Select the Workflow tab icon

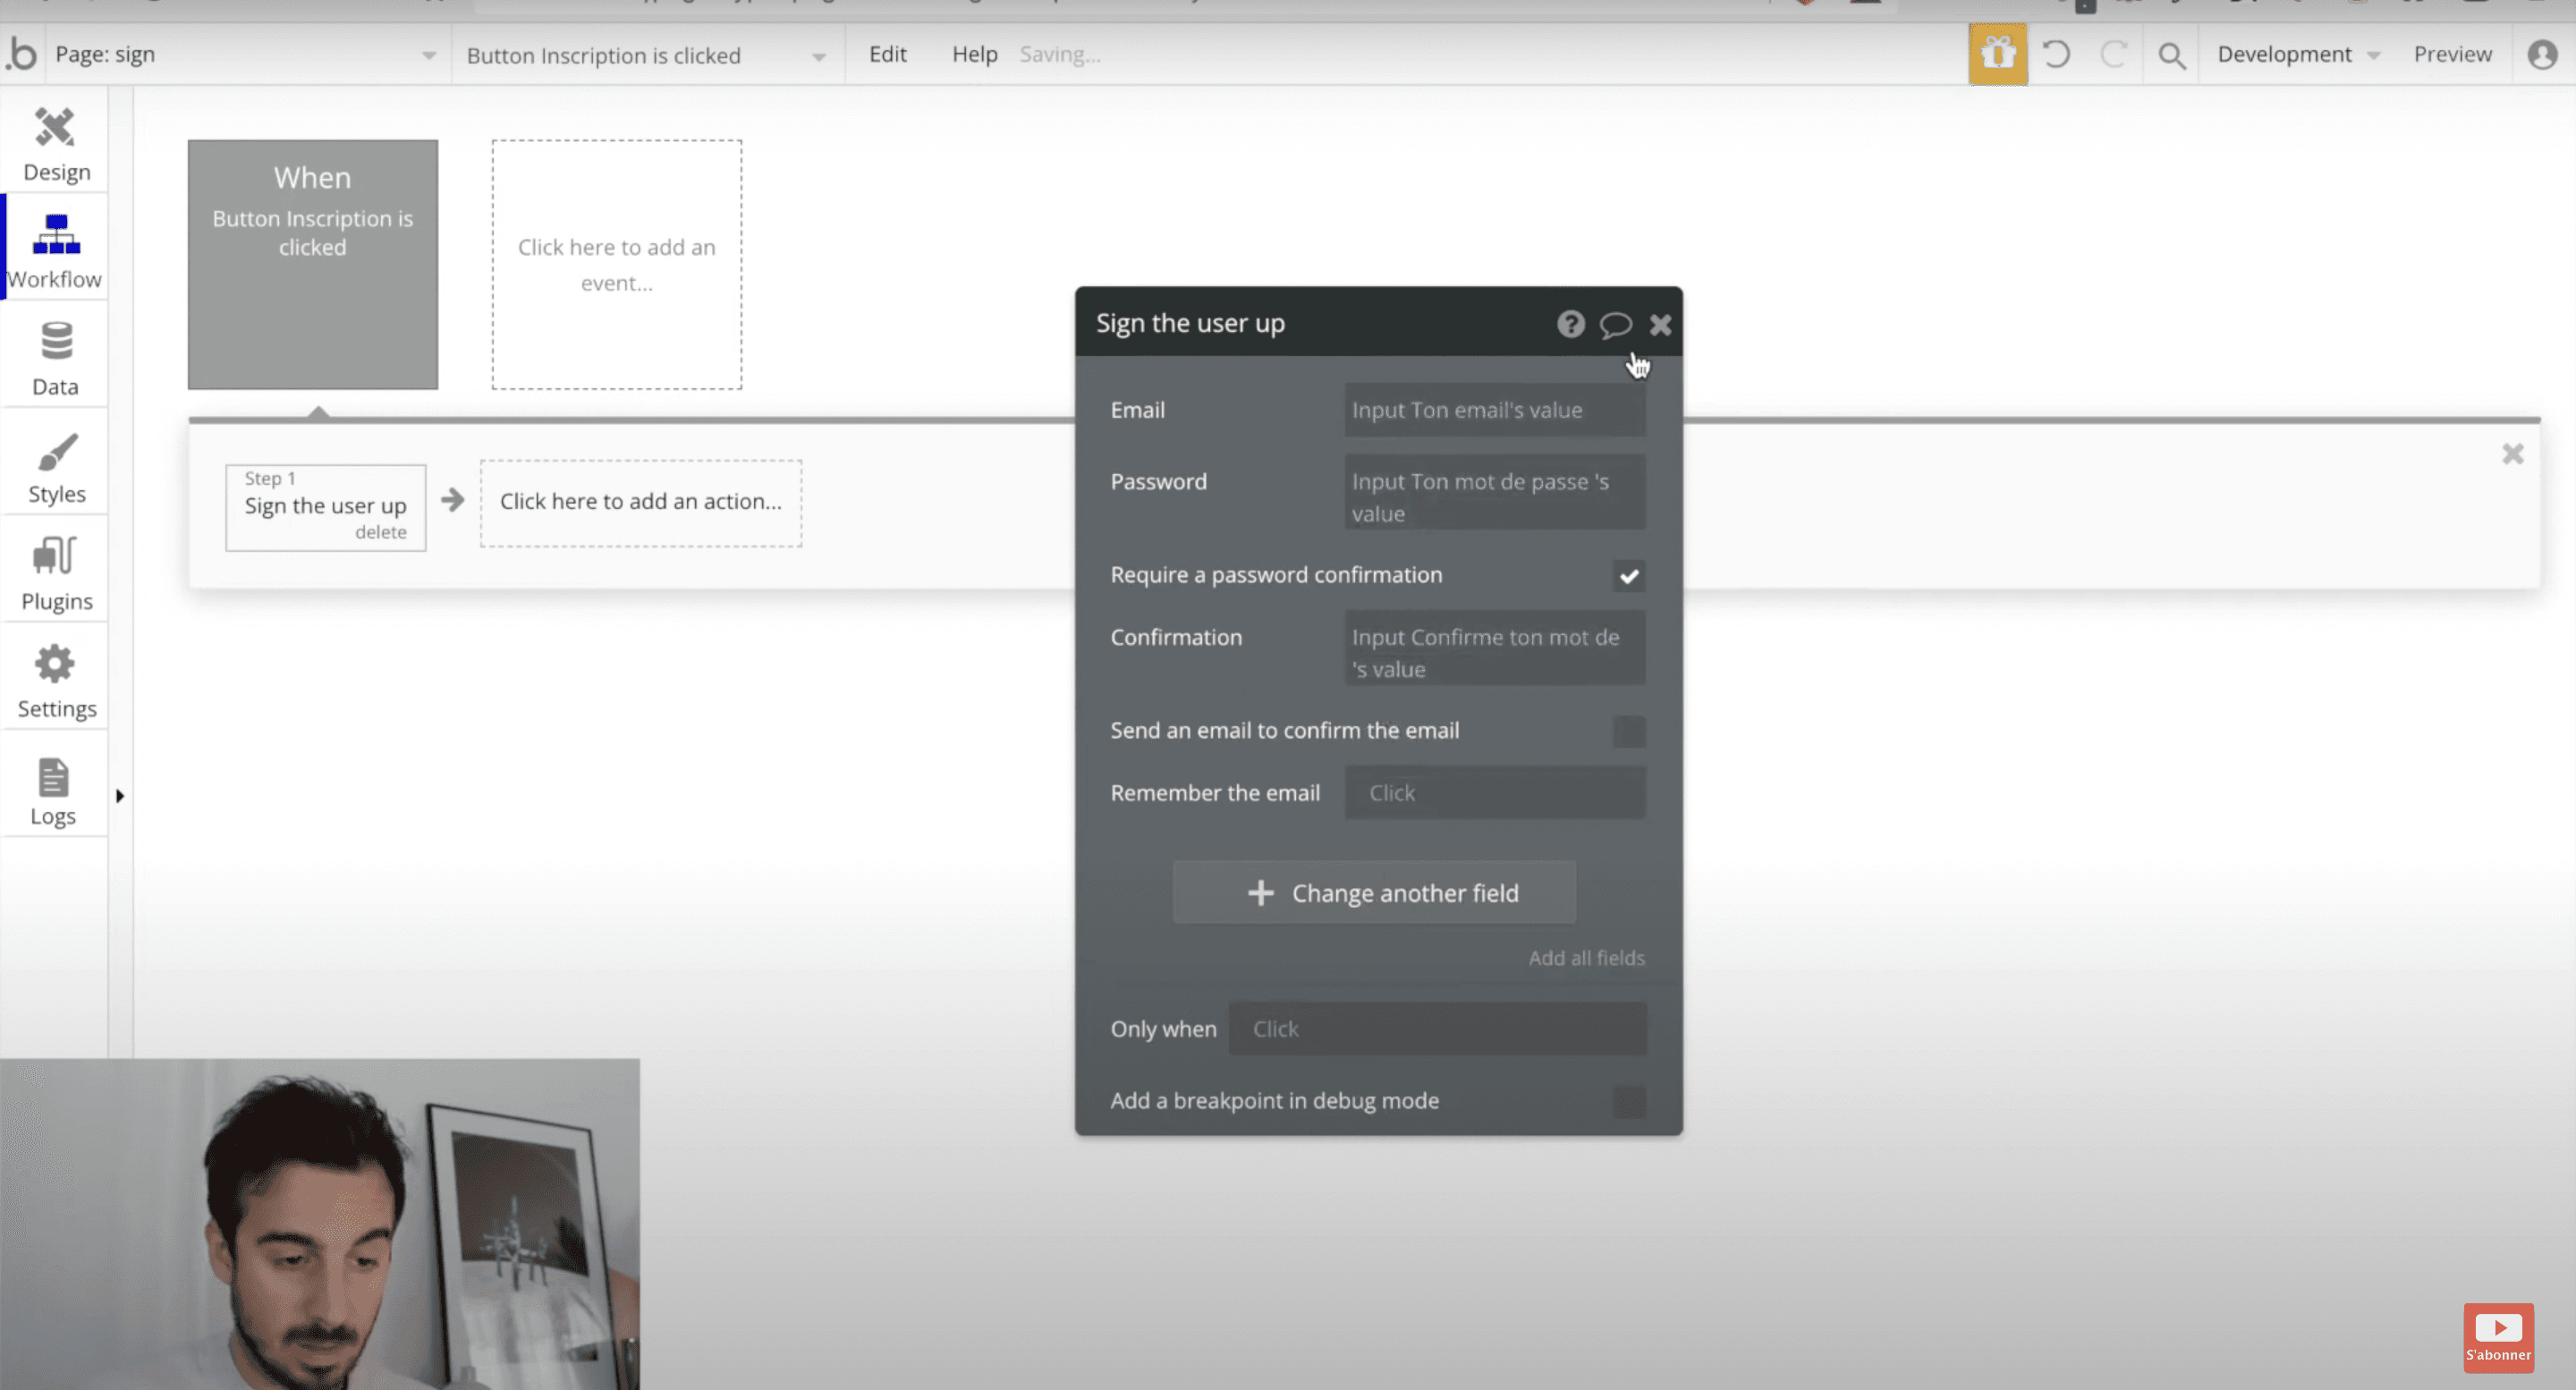(x=55, y=245)
